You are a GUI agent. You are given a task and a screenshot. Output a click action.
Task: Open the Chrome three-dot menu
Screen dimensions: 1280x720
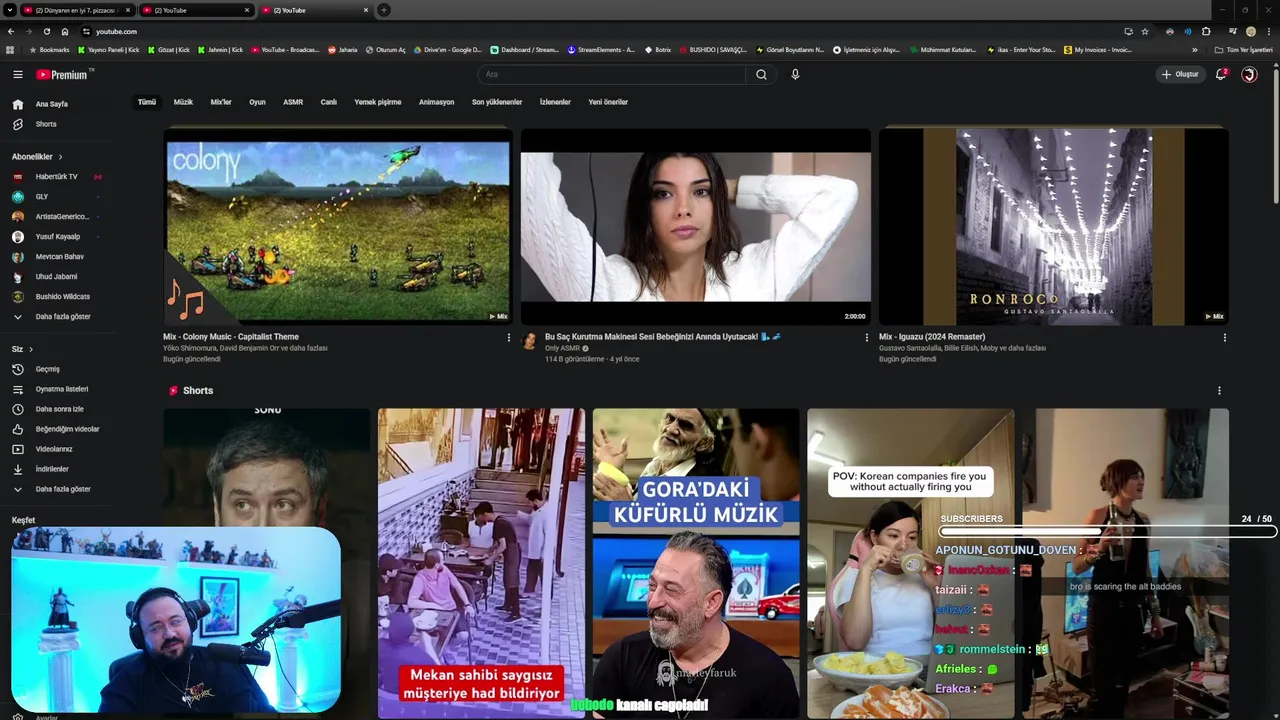tap(1268, 31)
